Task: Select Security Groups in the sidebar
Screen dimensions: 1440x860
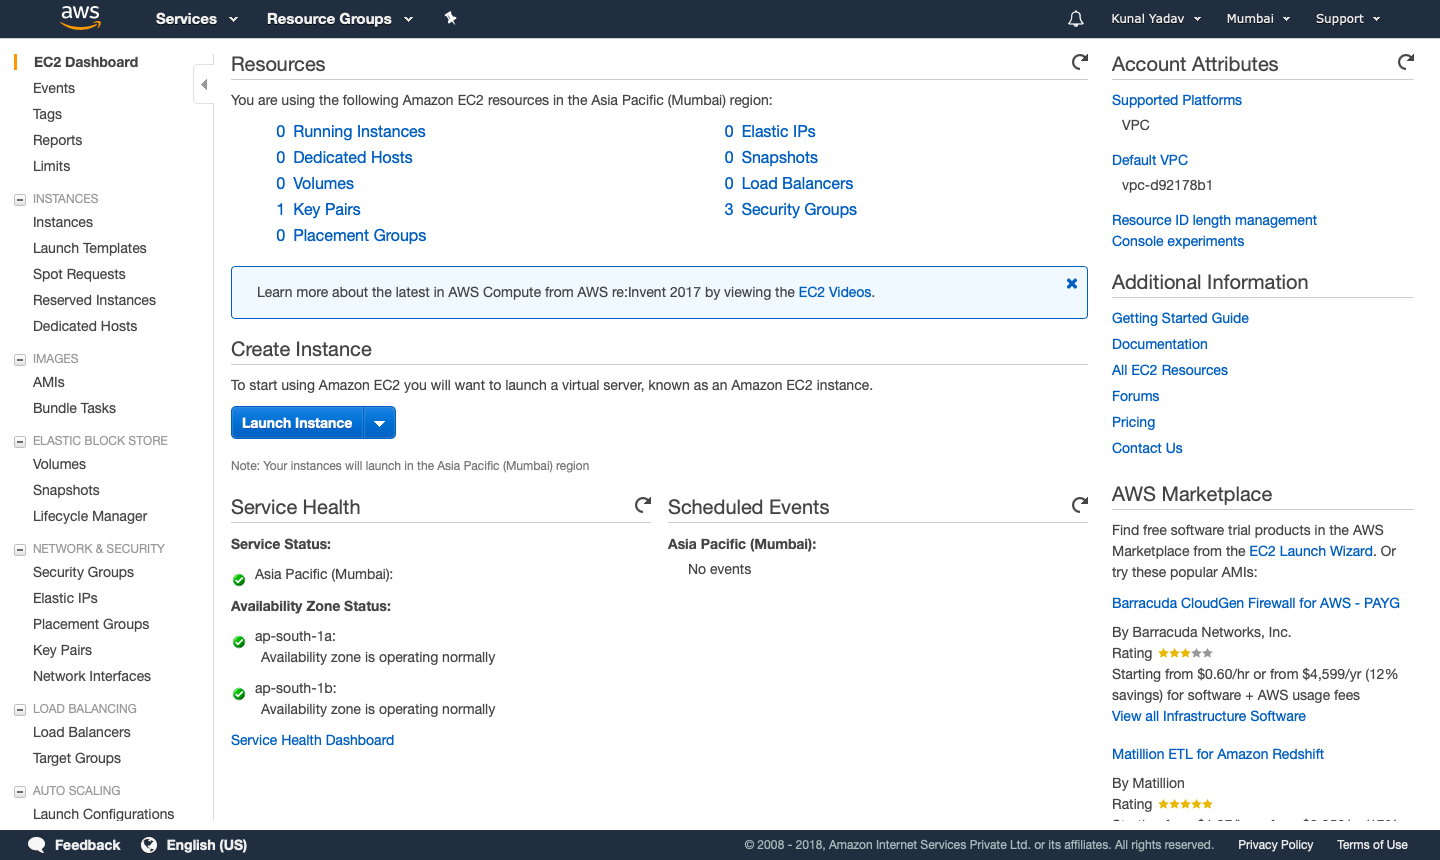Action: pos(83,572)
